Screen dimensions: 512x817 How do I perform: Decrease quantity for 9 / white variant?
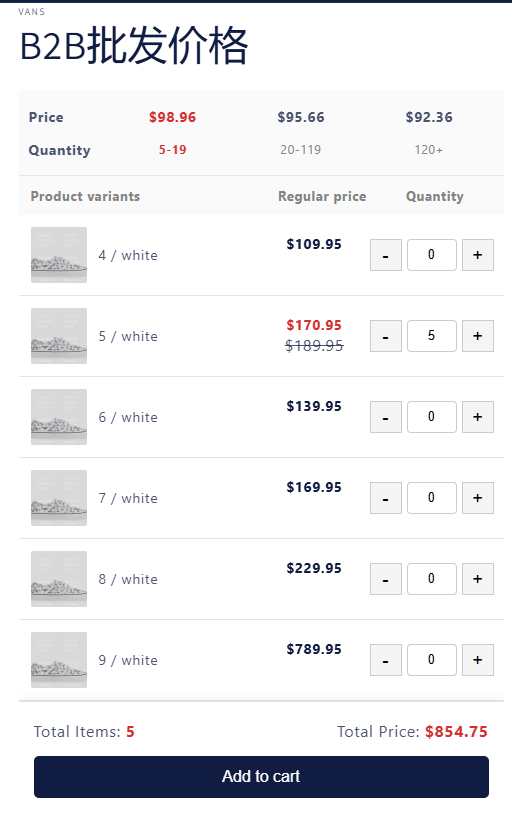click(x=385, y=660)
